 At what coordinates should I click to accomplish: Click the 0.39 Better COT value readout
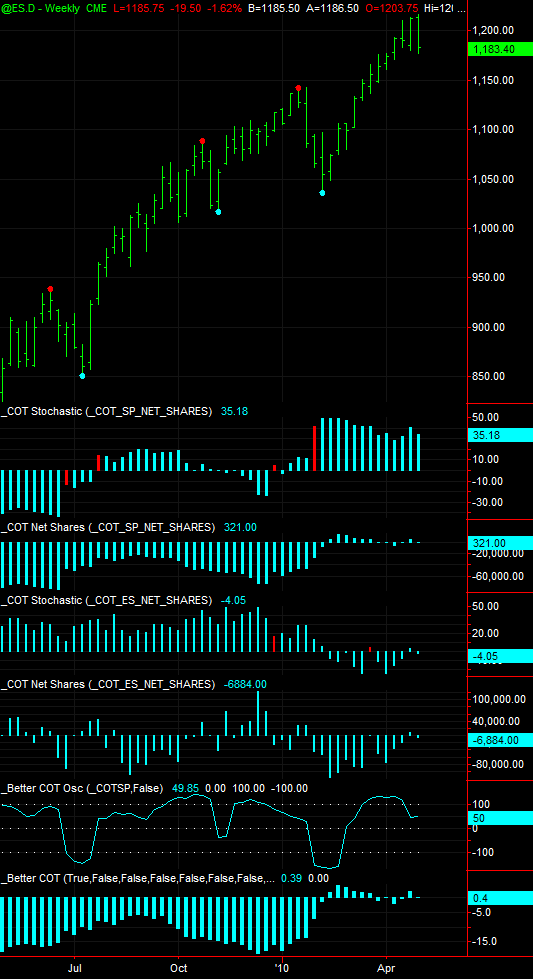[x=291, y=878]
